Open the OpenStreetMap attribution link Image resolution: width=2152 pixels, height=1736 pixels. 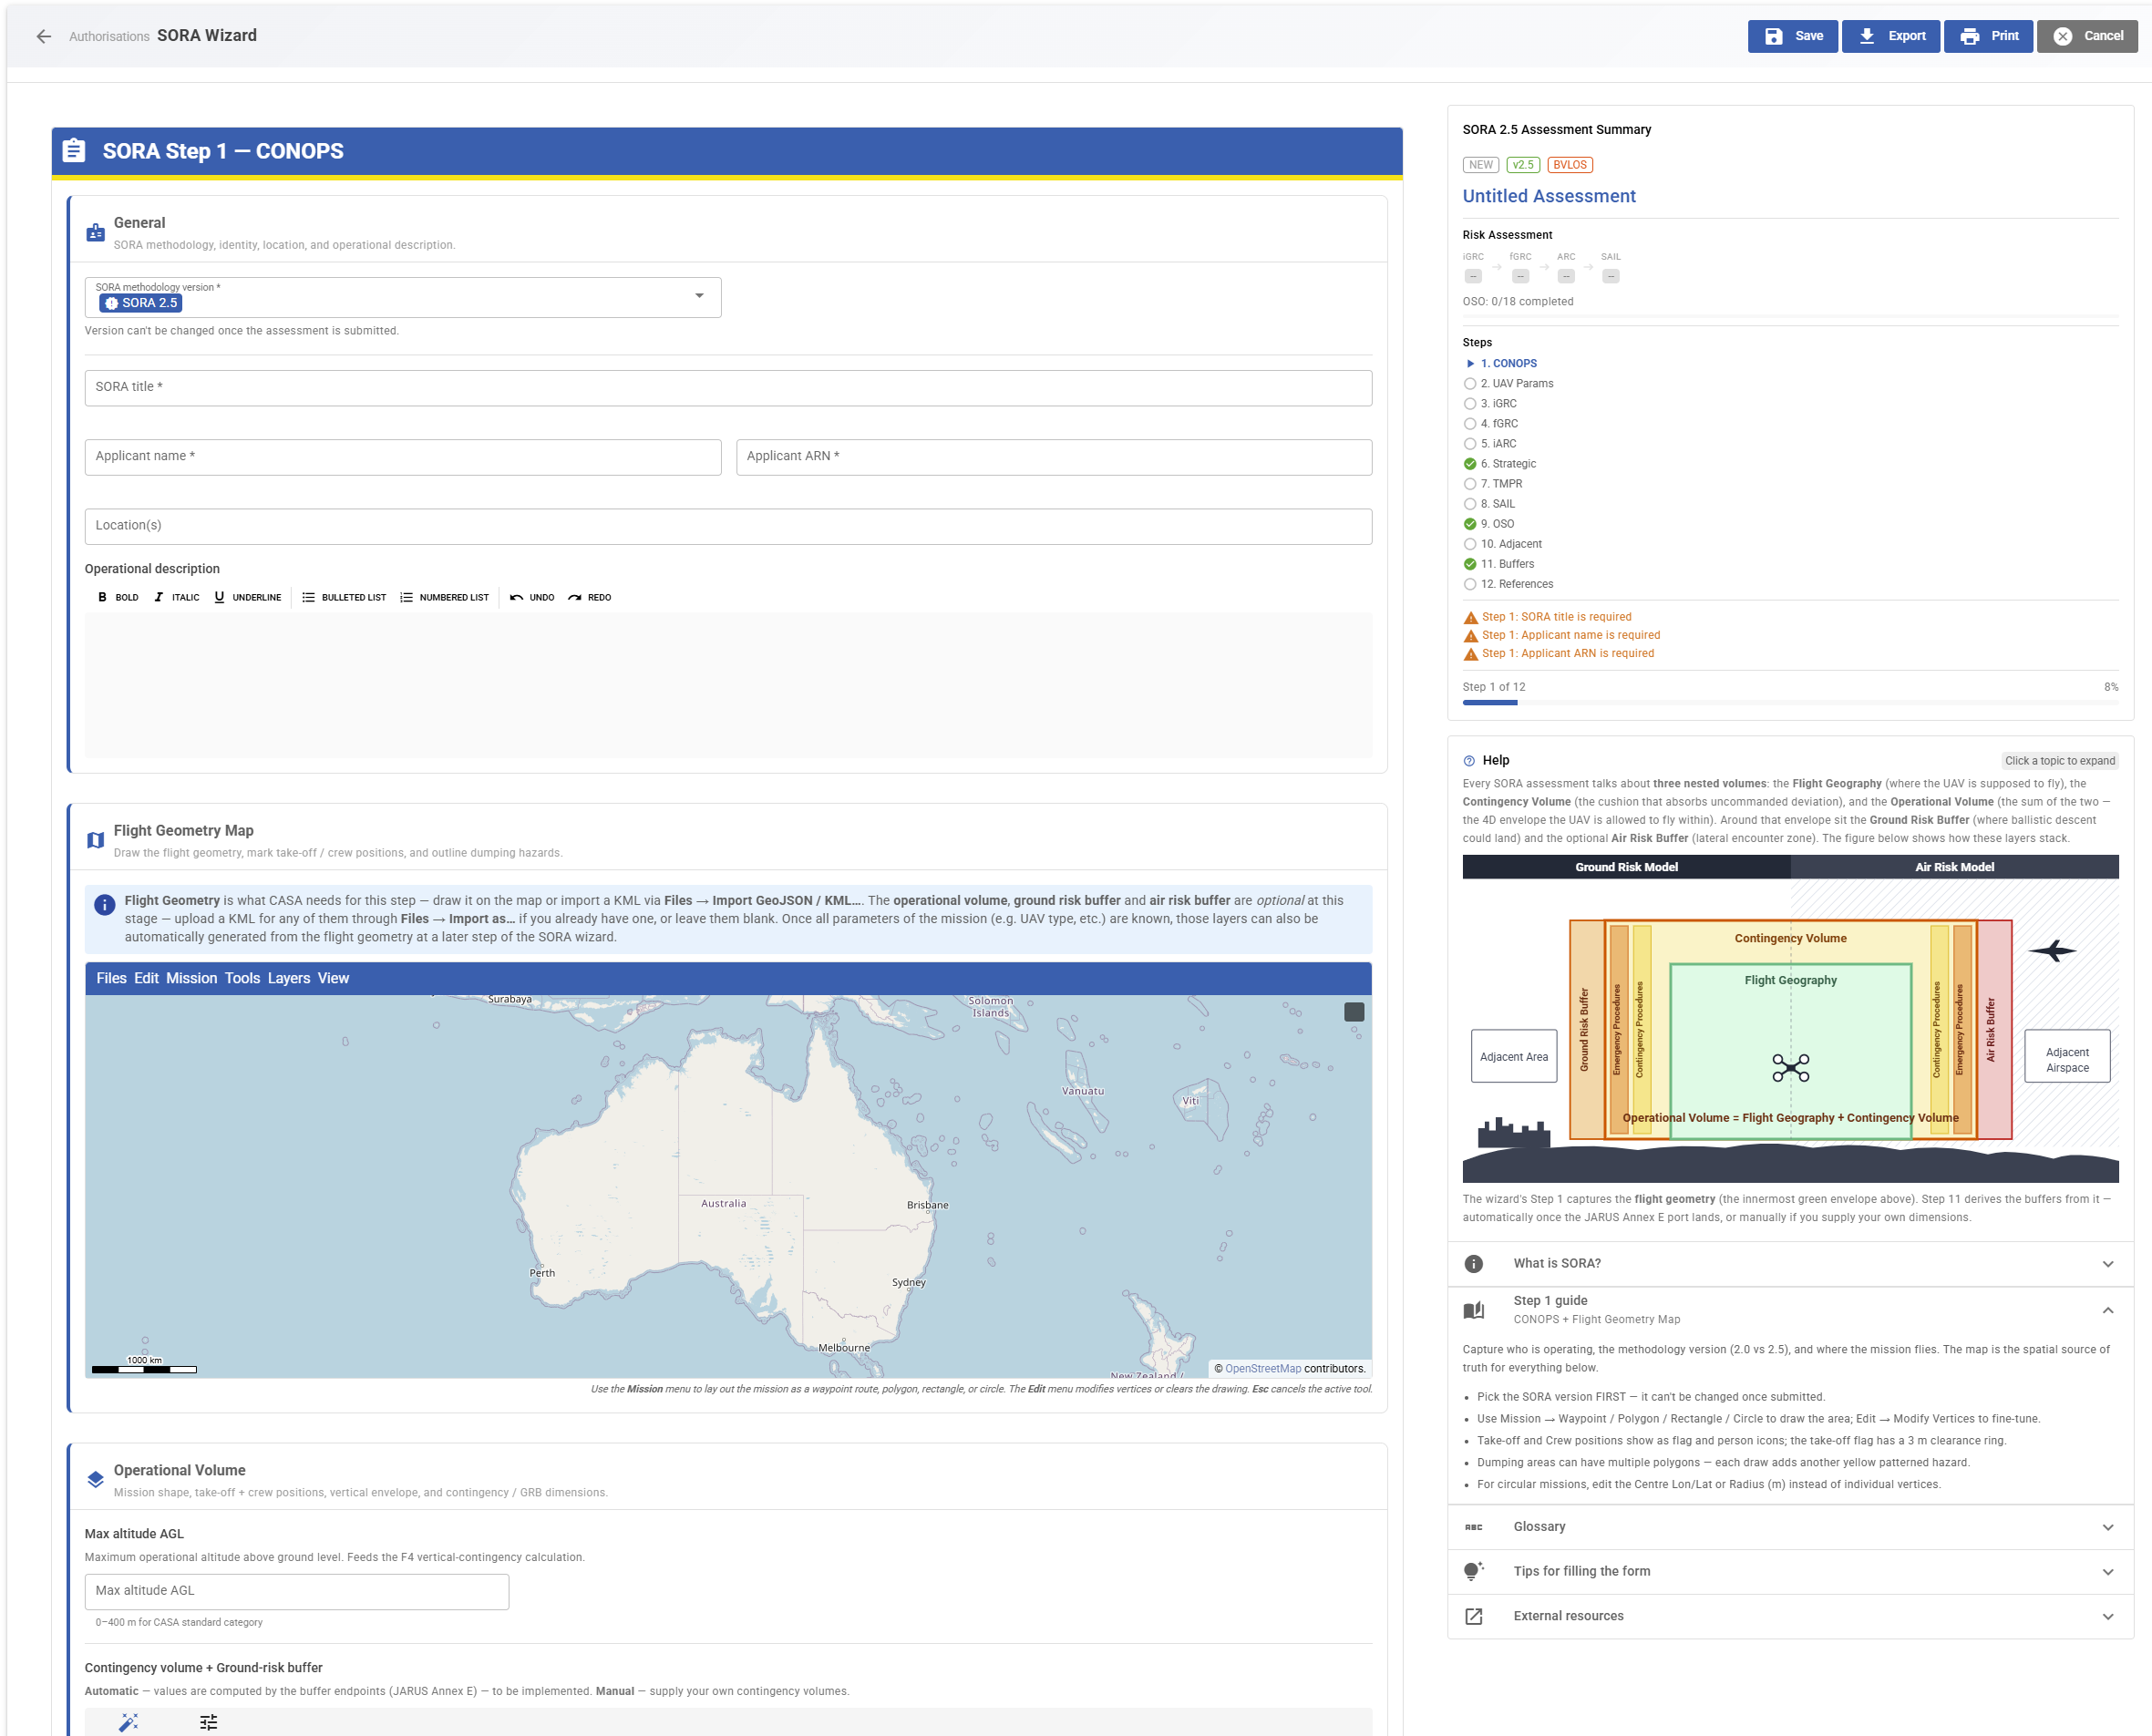(x=1262, y=1369)
